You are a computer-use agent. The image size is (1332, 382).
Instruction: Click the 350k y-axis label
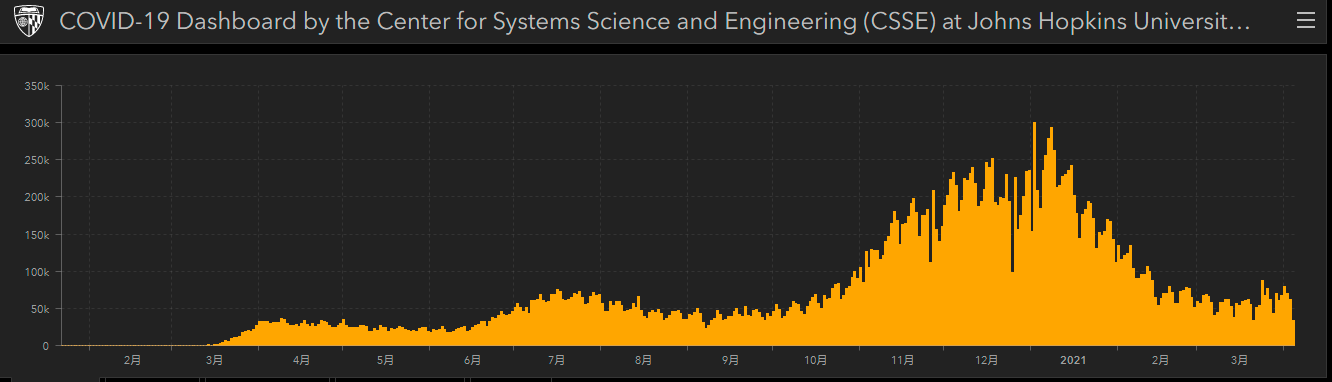37,86
